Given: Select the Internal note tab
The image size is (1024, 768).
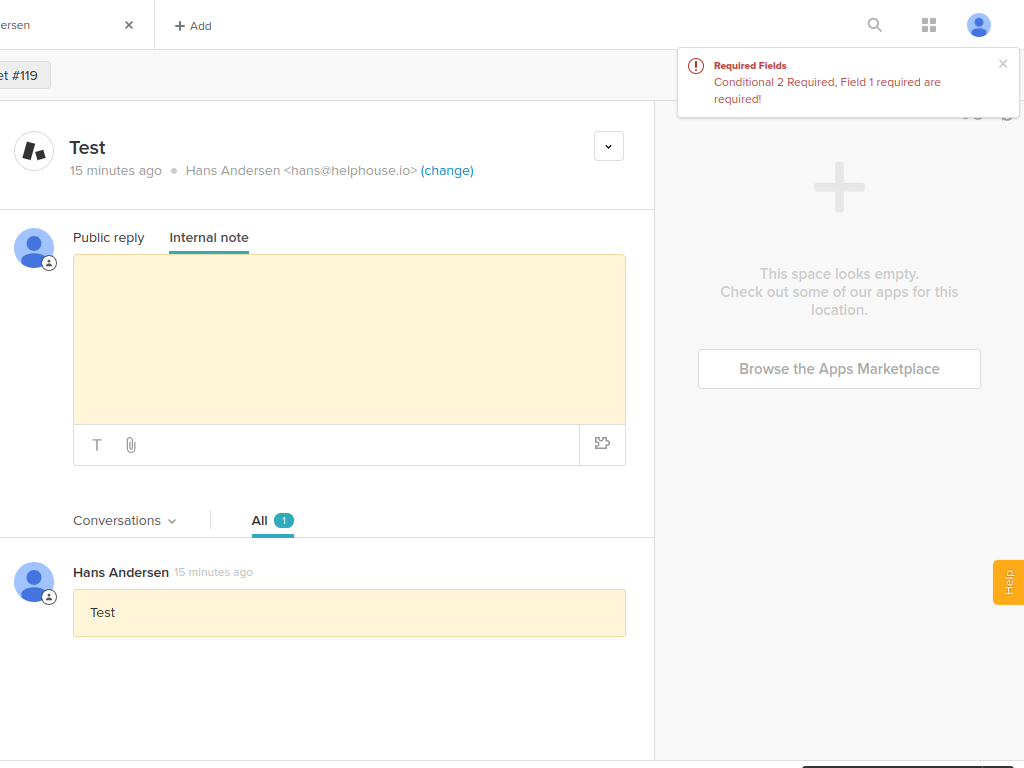Looking at the screenshot, I should [x=209, y=238].
